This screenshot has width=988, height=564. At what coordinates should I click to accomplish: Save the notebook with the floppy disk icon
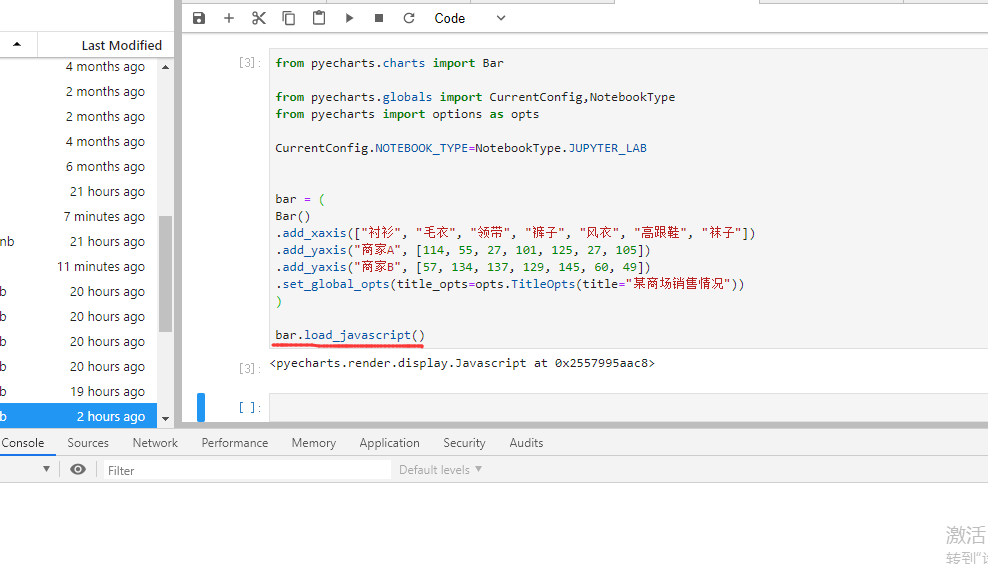(199, 18)
